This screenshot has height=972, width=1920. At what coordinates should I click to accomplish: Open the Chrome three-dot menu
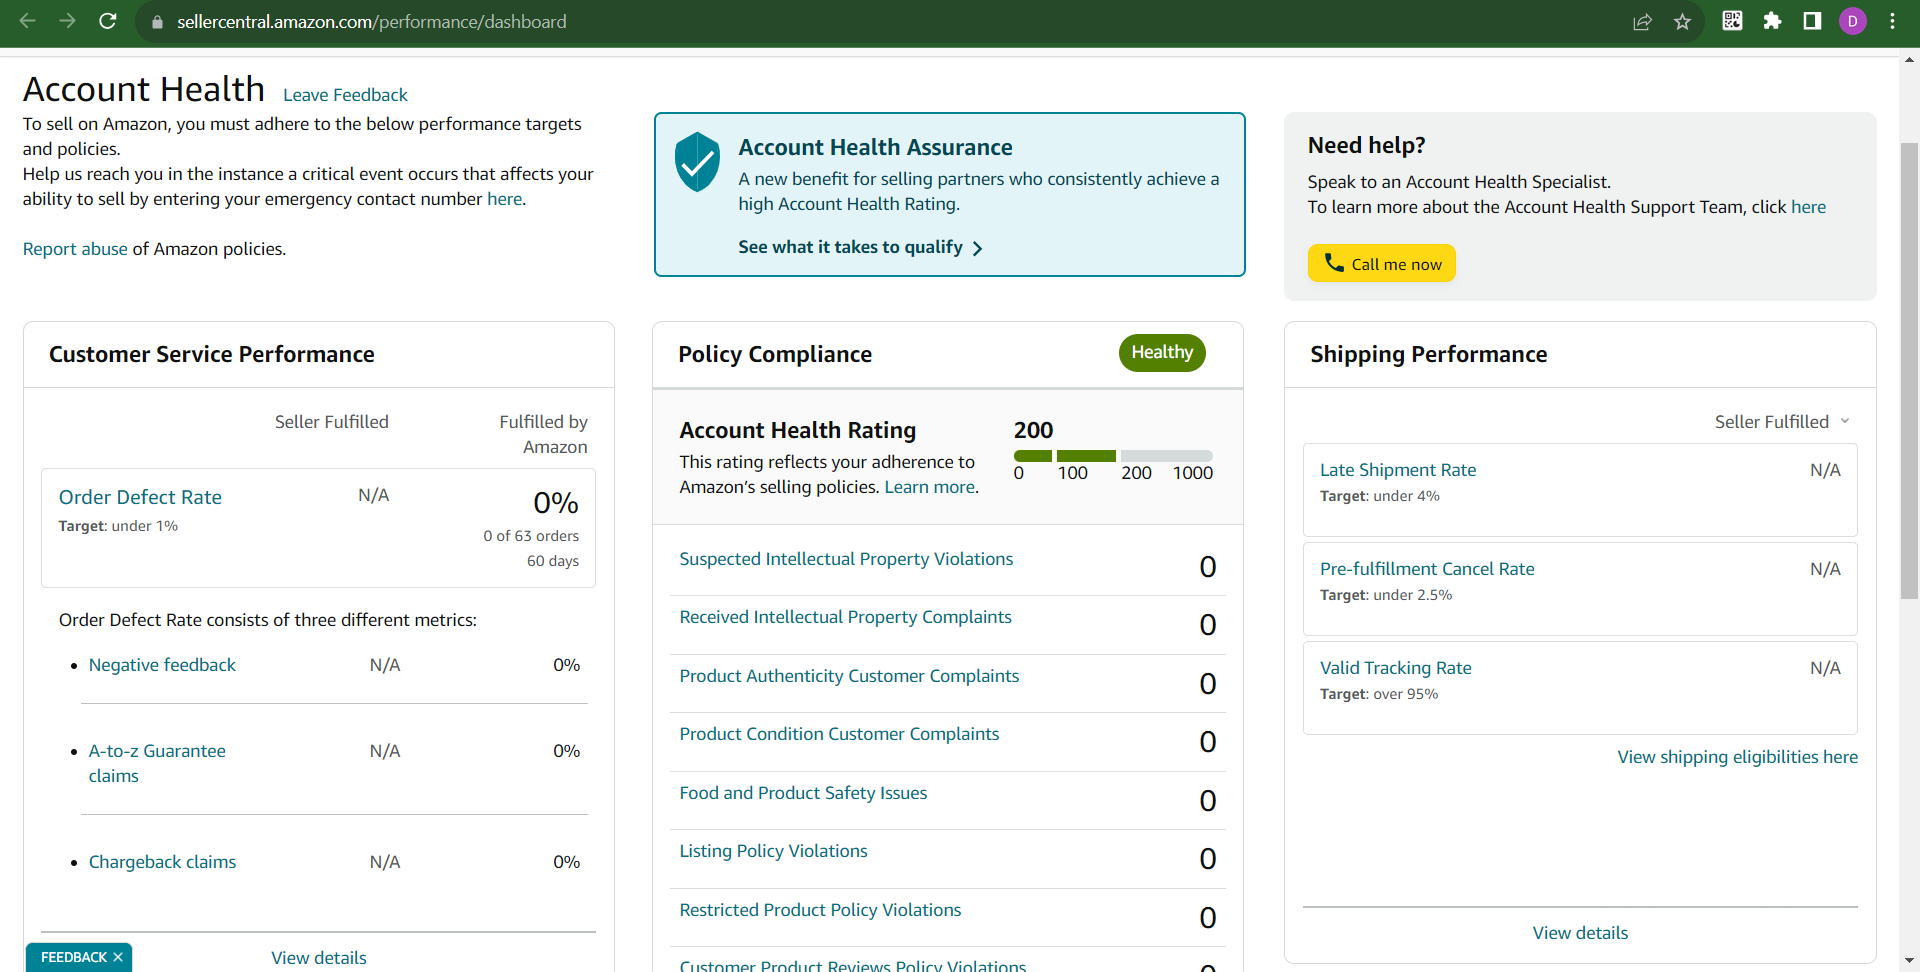pos(1893,21)
